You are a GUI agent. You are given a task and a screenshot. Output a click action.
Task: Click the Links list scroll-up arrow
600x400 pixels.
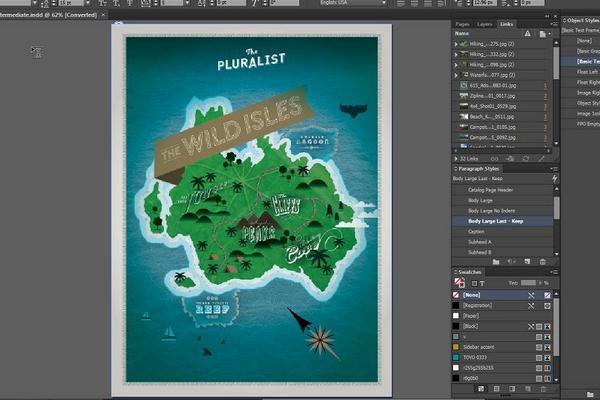[556, 43]
